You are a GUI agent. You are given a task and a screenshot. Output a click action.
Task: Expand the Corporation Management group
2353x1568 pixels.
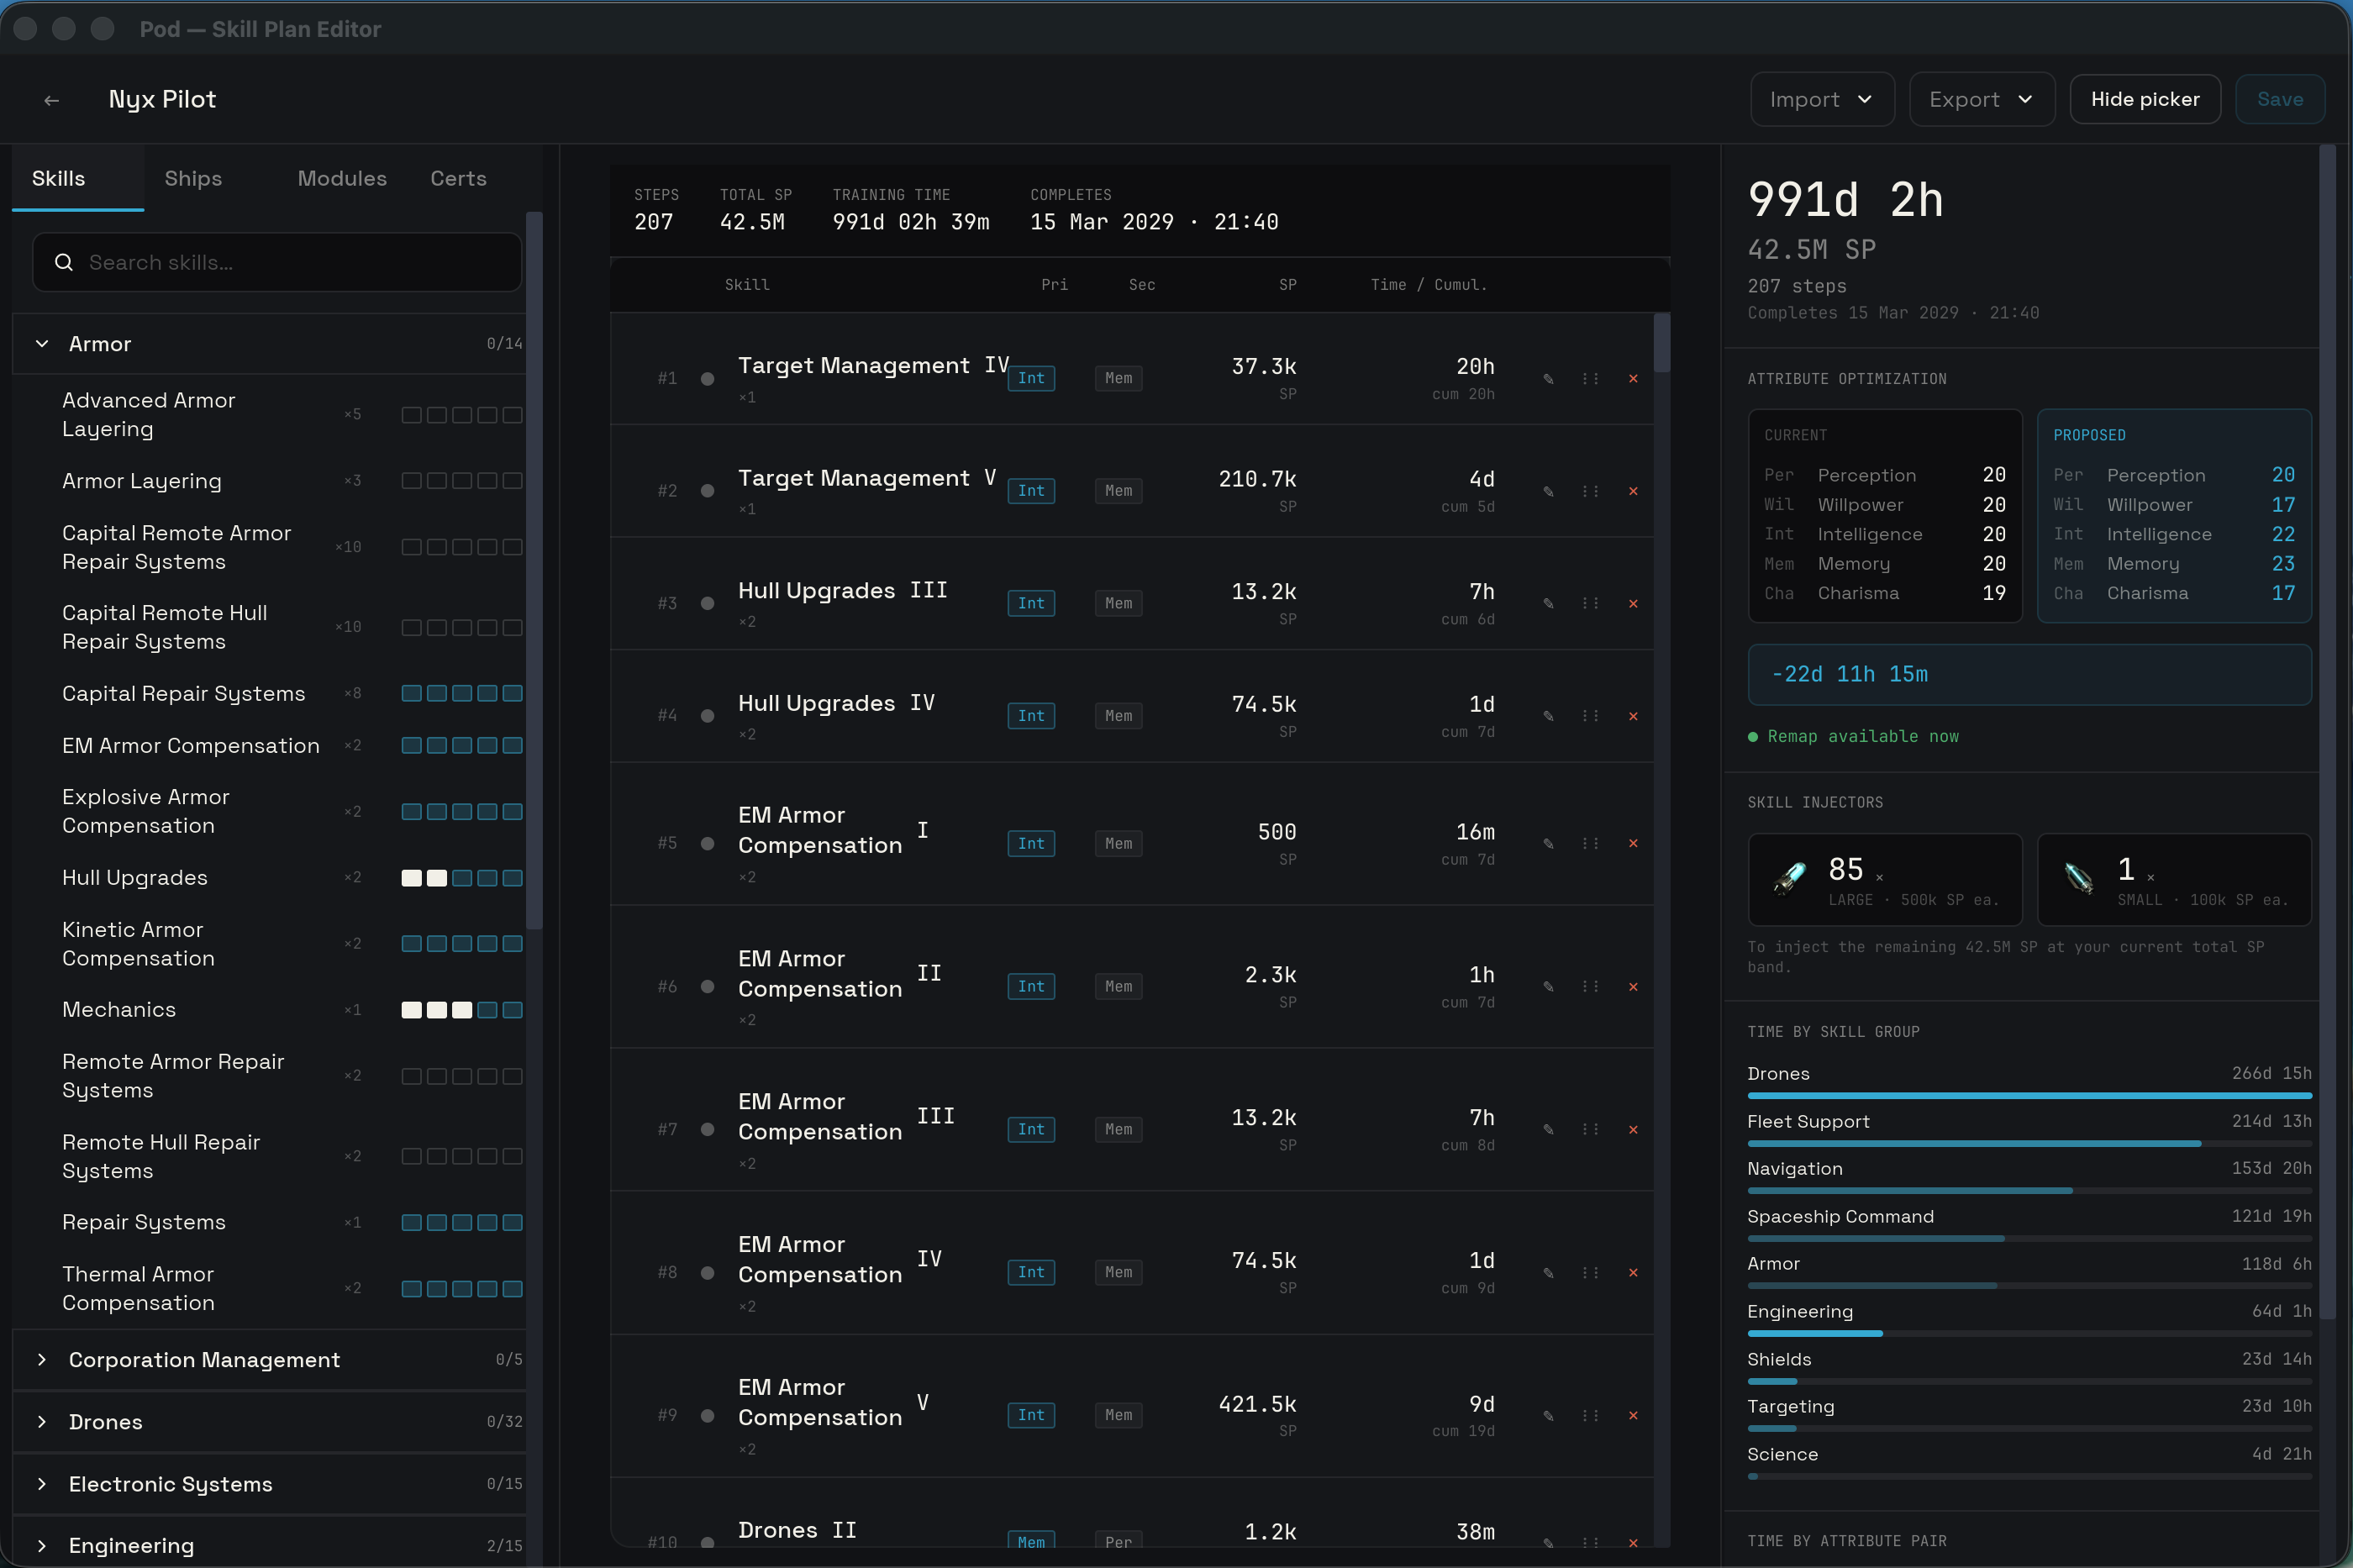coord(269,1360)
